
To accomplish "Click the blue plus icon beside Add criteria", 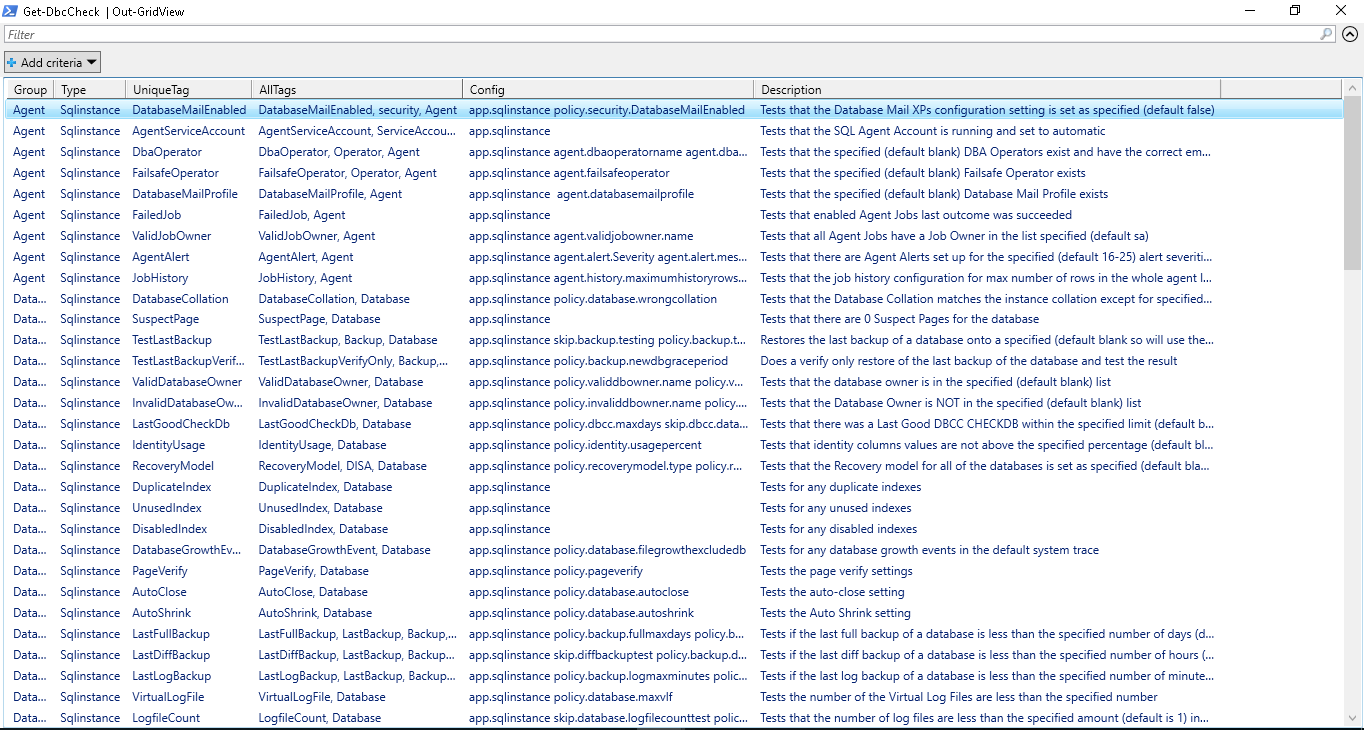I will [x=12, y=62].
